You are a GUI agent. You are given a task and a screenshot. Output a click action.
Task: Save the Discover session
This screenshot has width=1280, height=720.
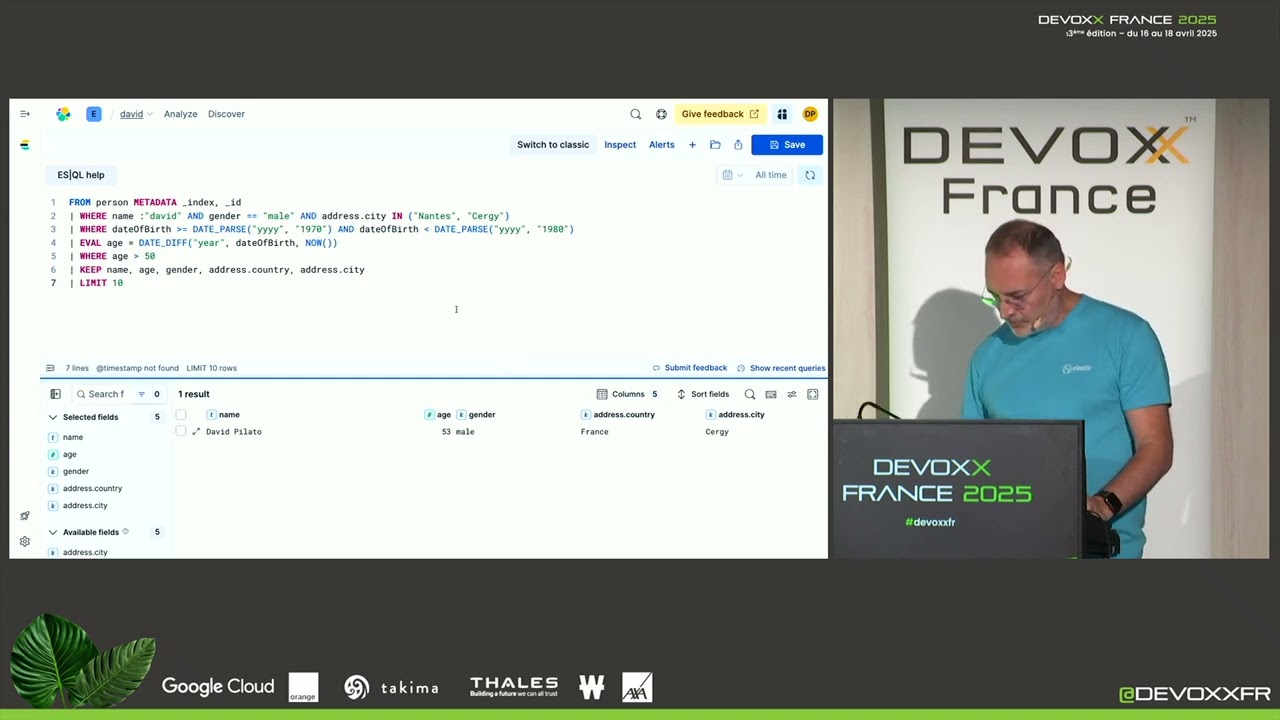click(787, 145)
